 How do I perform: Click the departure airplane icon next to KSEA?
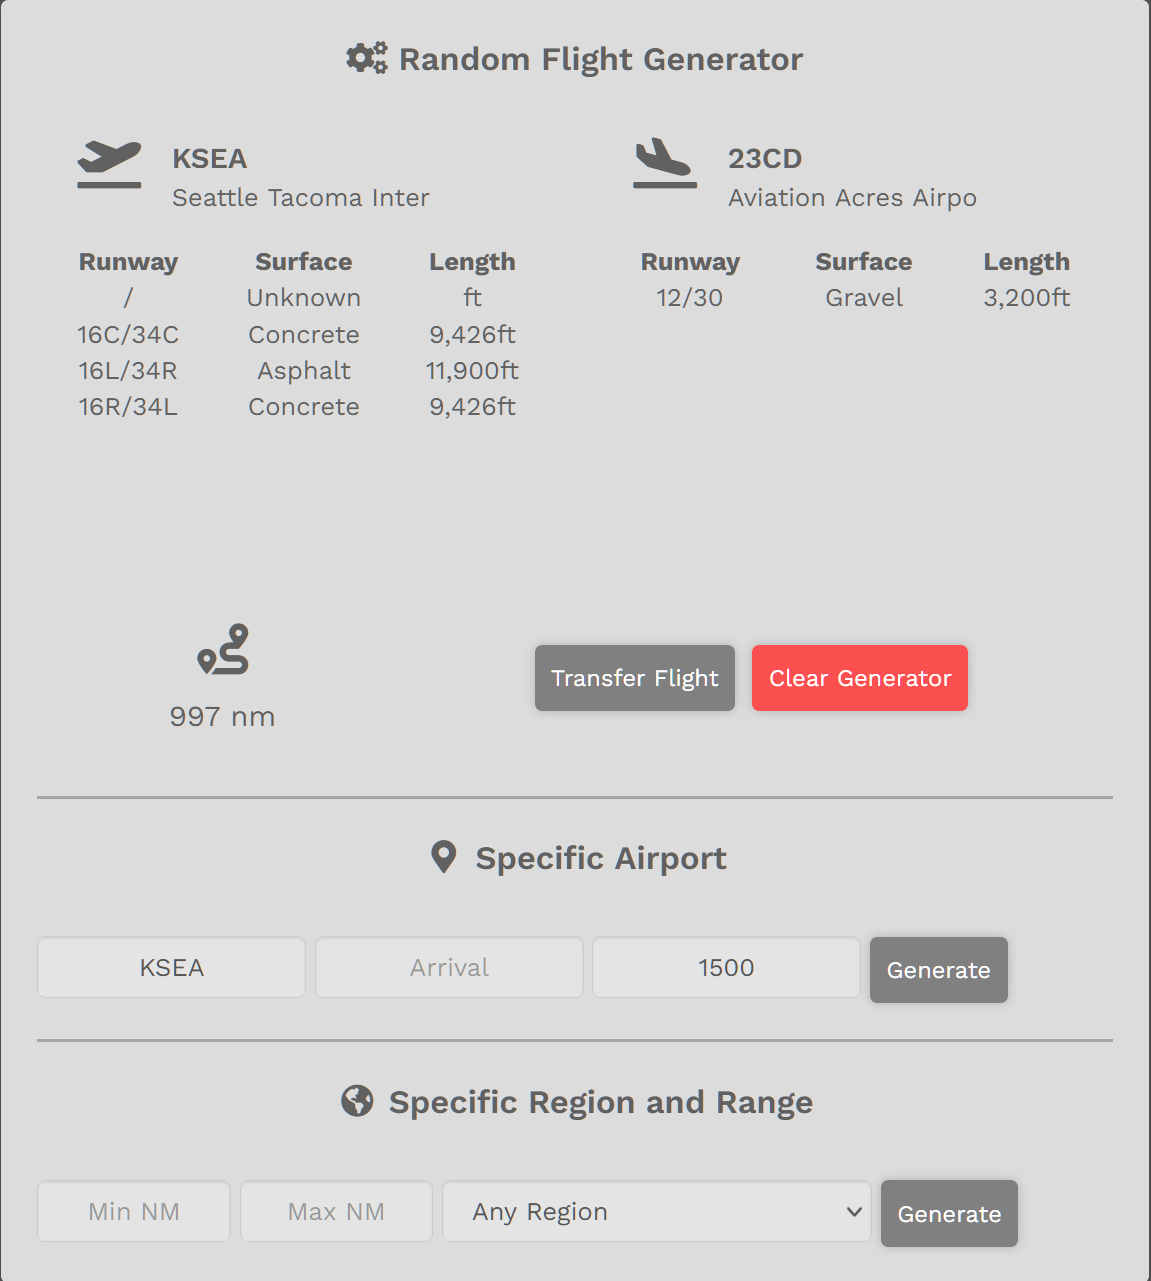[x=110, y=165]
